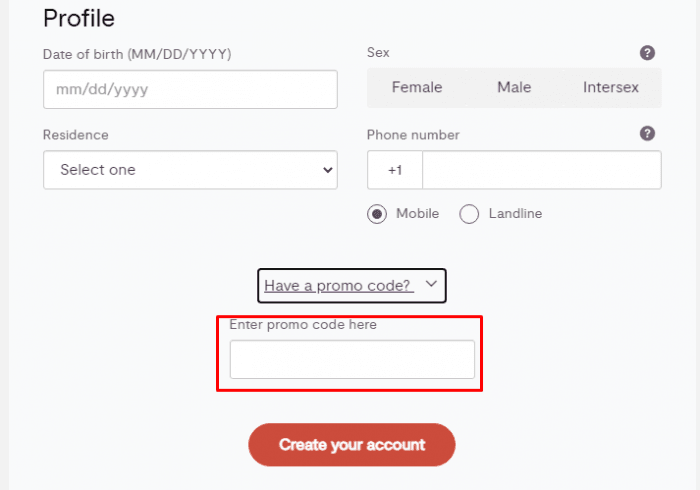Click the 'Have a promo code?' link
This screenshot has width=700, height=490.
[x=338, y=286]
